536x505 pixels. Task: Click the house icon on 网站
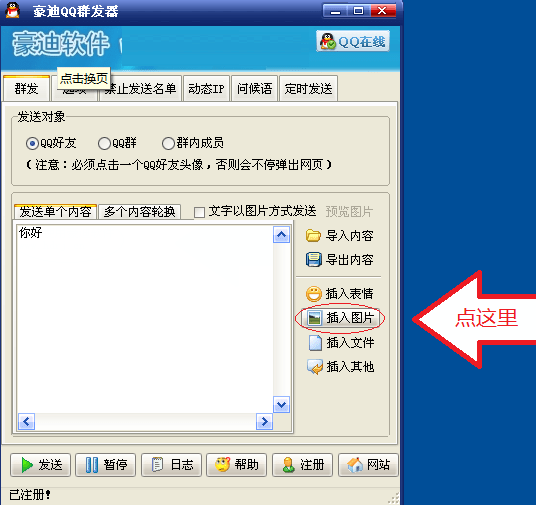[355, 465]
